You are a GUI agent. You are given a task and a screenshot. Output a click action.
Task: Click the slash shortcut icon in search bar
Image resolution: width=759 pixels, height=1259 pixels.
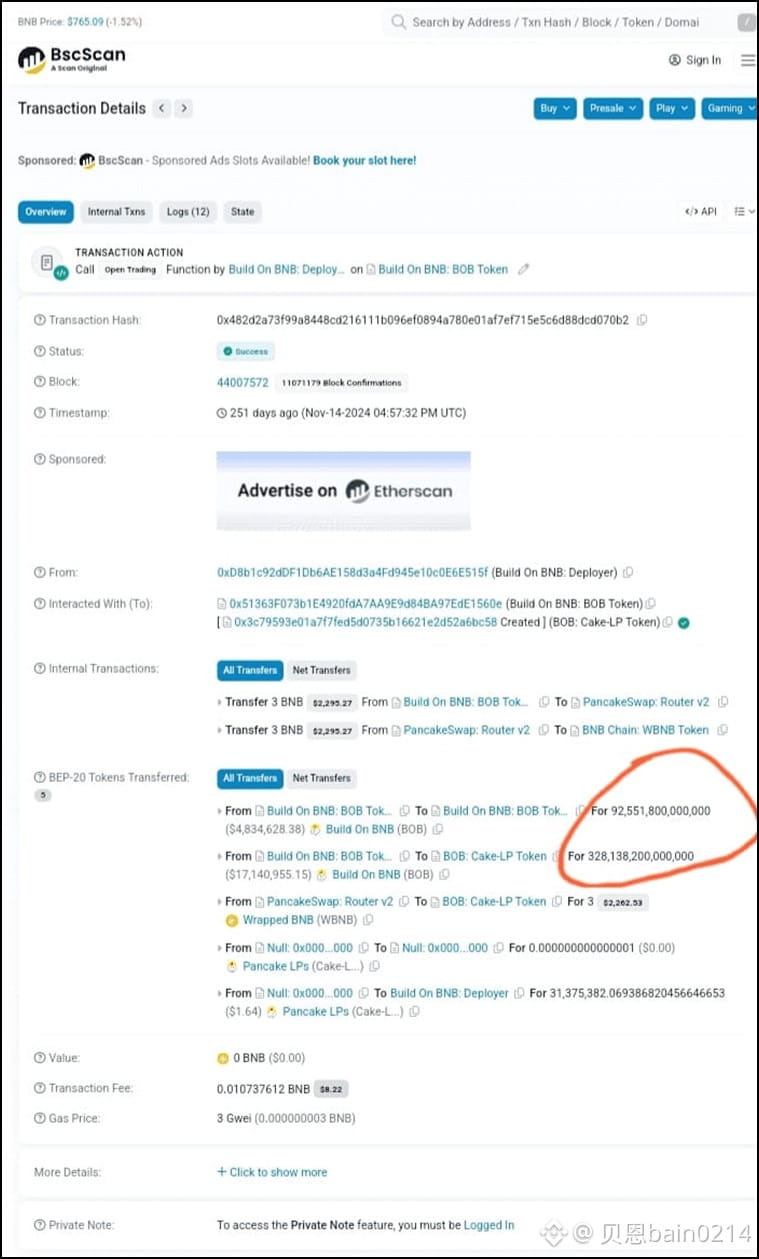[x=745, y=21]
